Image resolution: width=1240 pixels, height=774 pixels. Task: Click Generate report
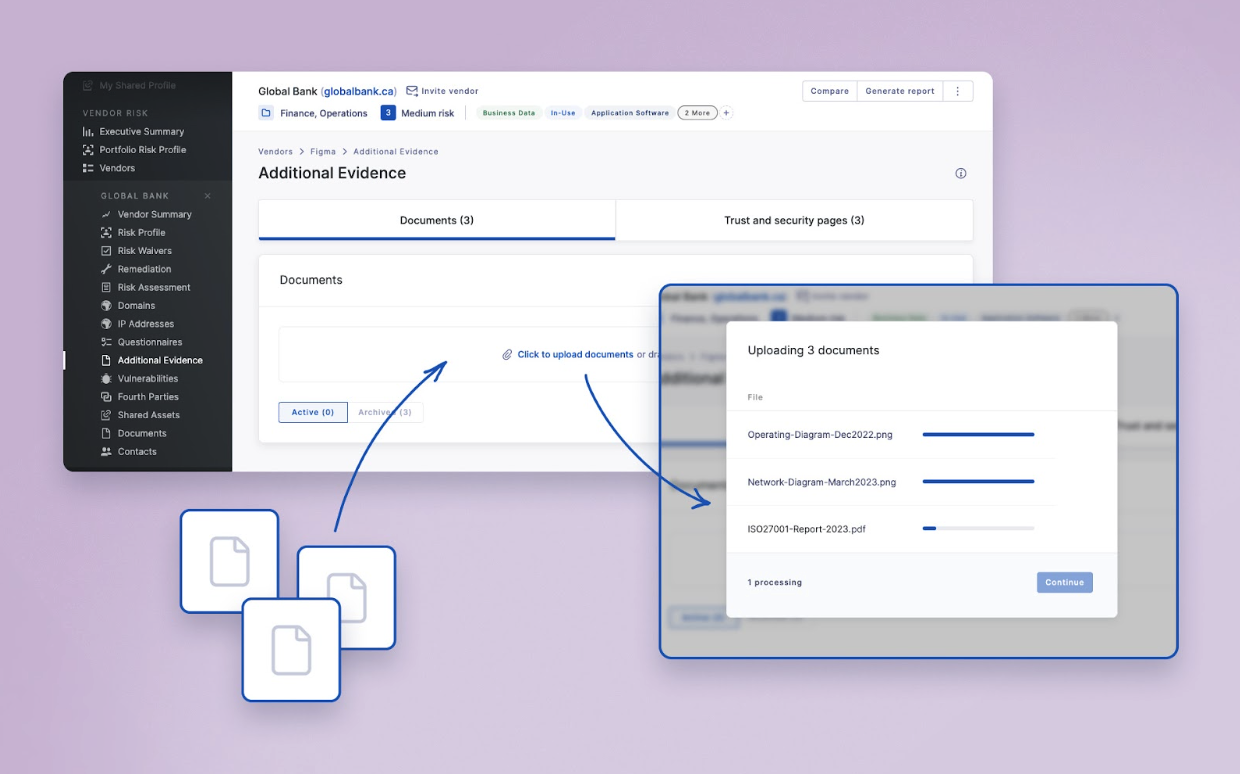pyautogui.click(x=899, y=90)
